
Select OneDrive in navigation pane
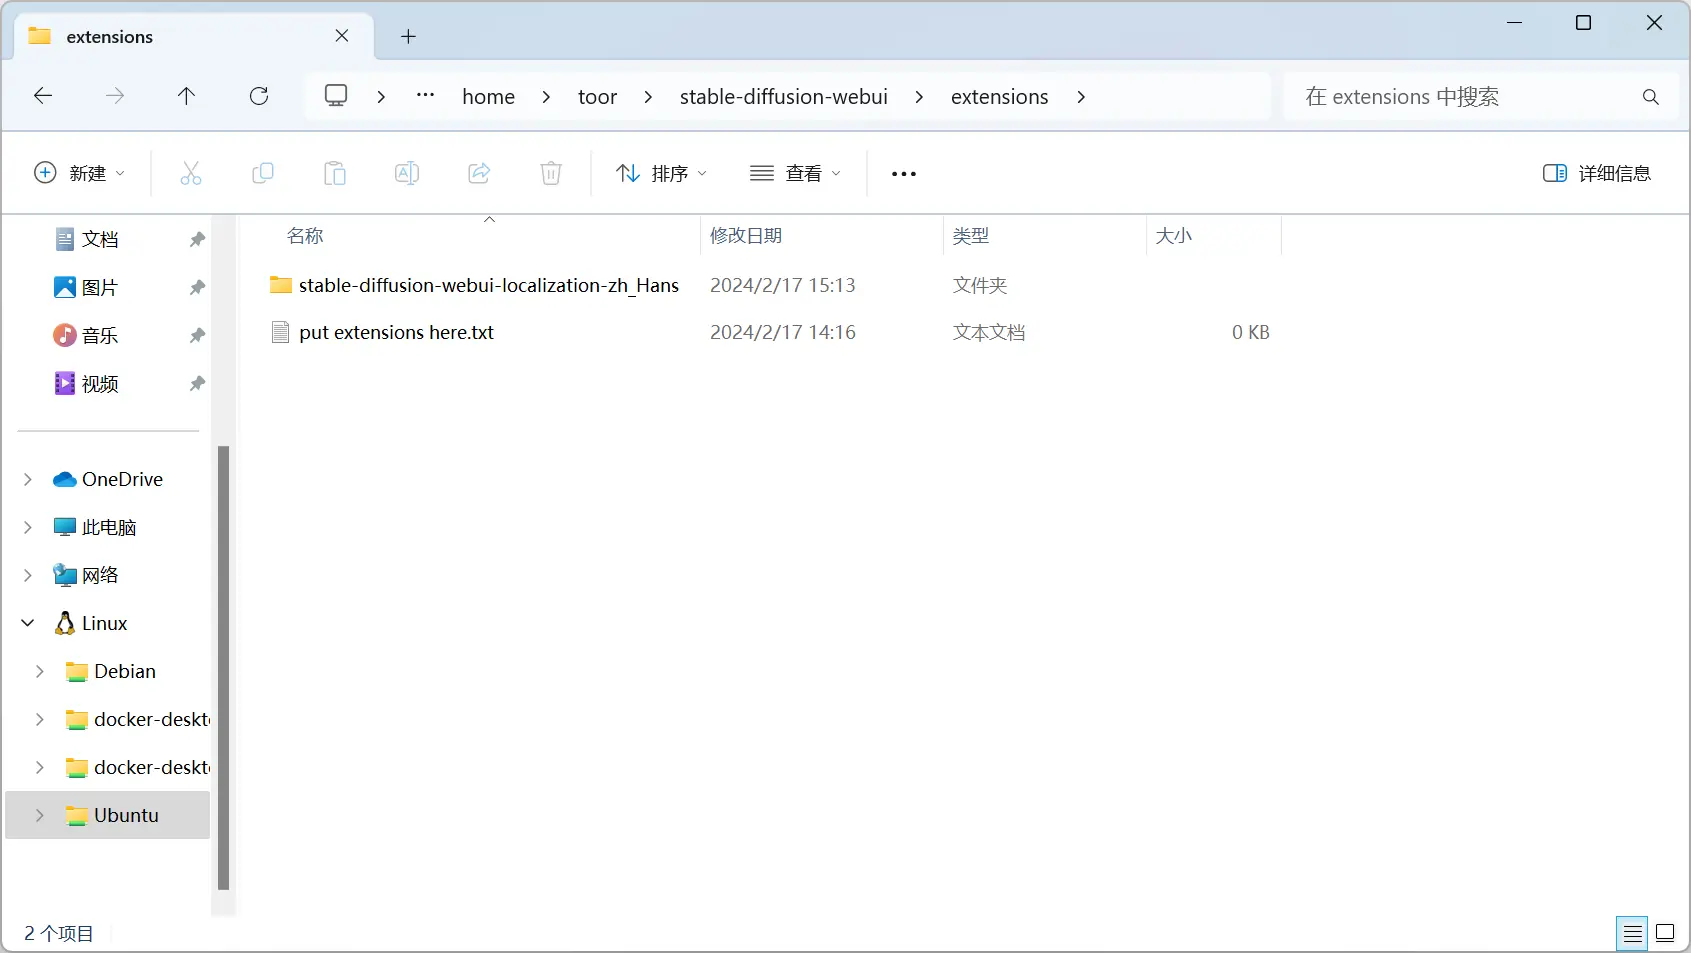click(x=122, y=479)
